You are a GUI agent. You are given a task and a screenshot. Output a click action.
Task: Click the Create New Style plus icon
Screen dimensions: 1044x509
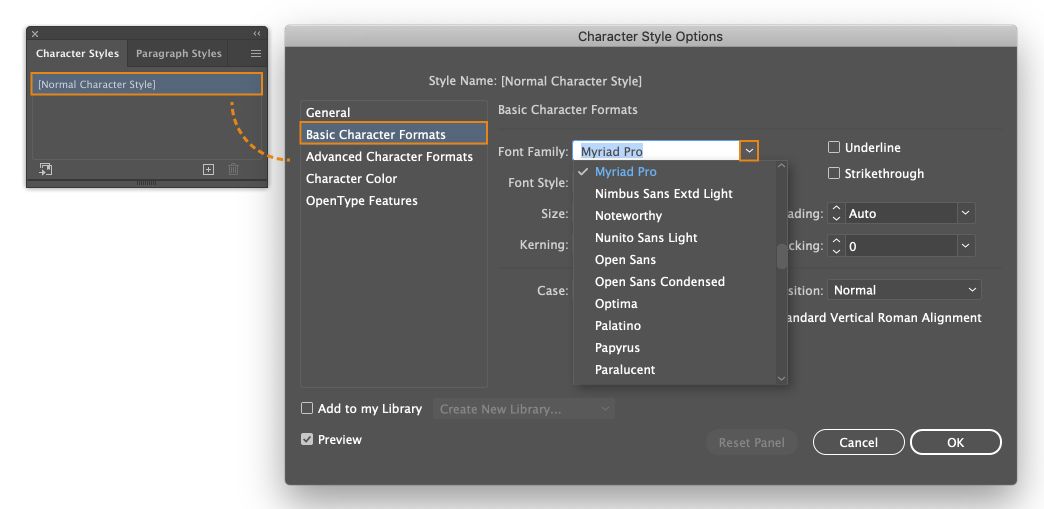208,170
